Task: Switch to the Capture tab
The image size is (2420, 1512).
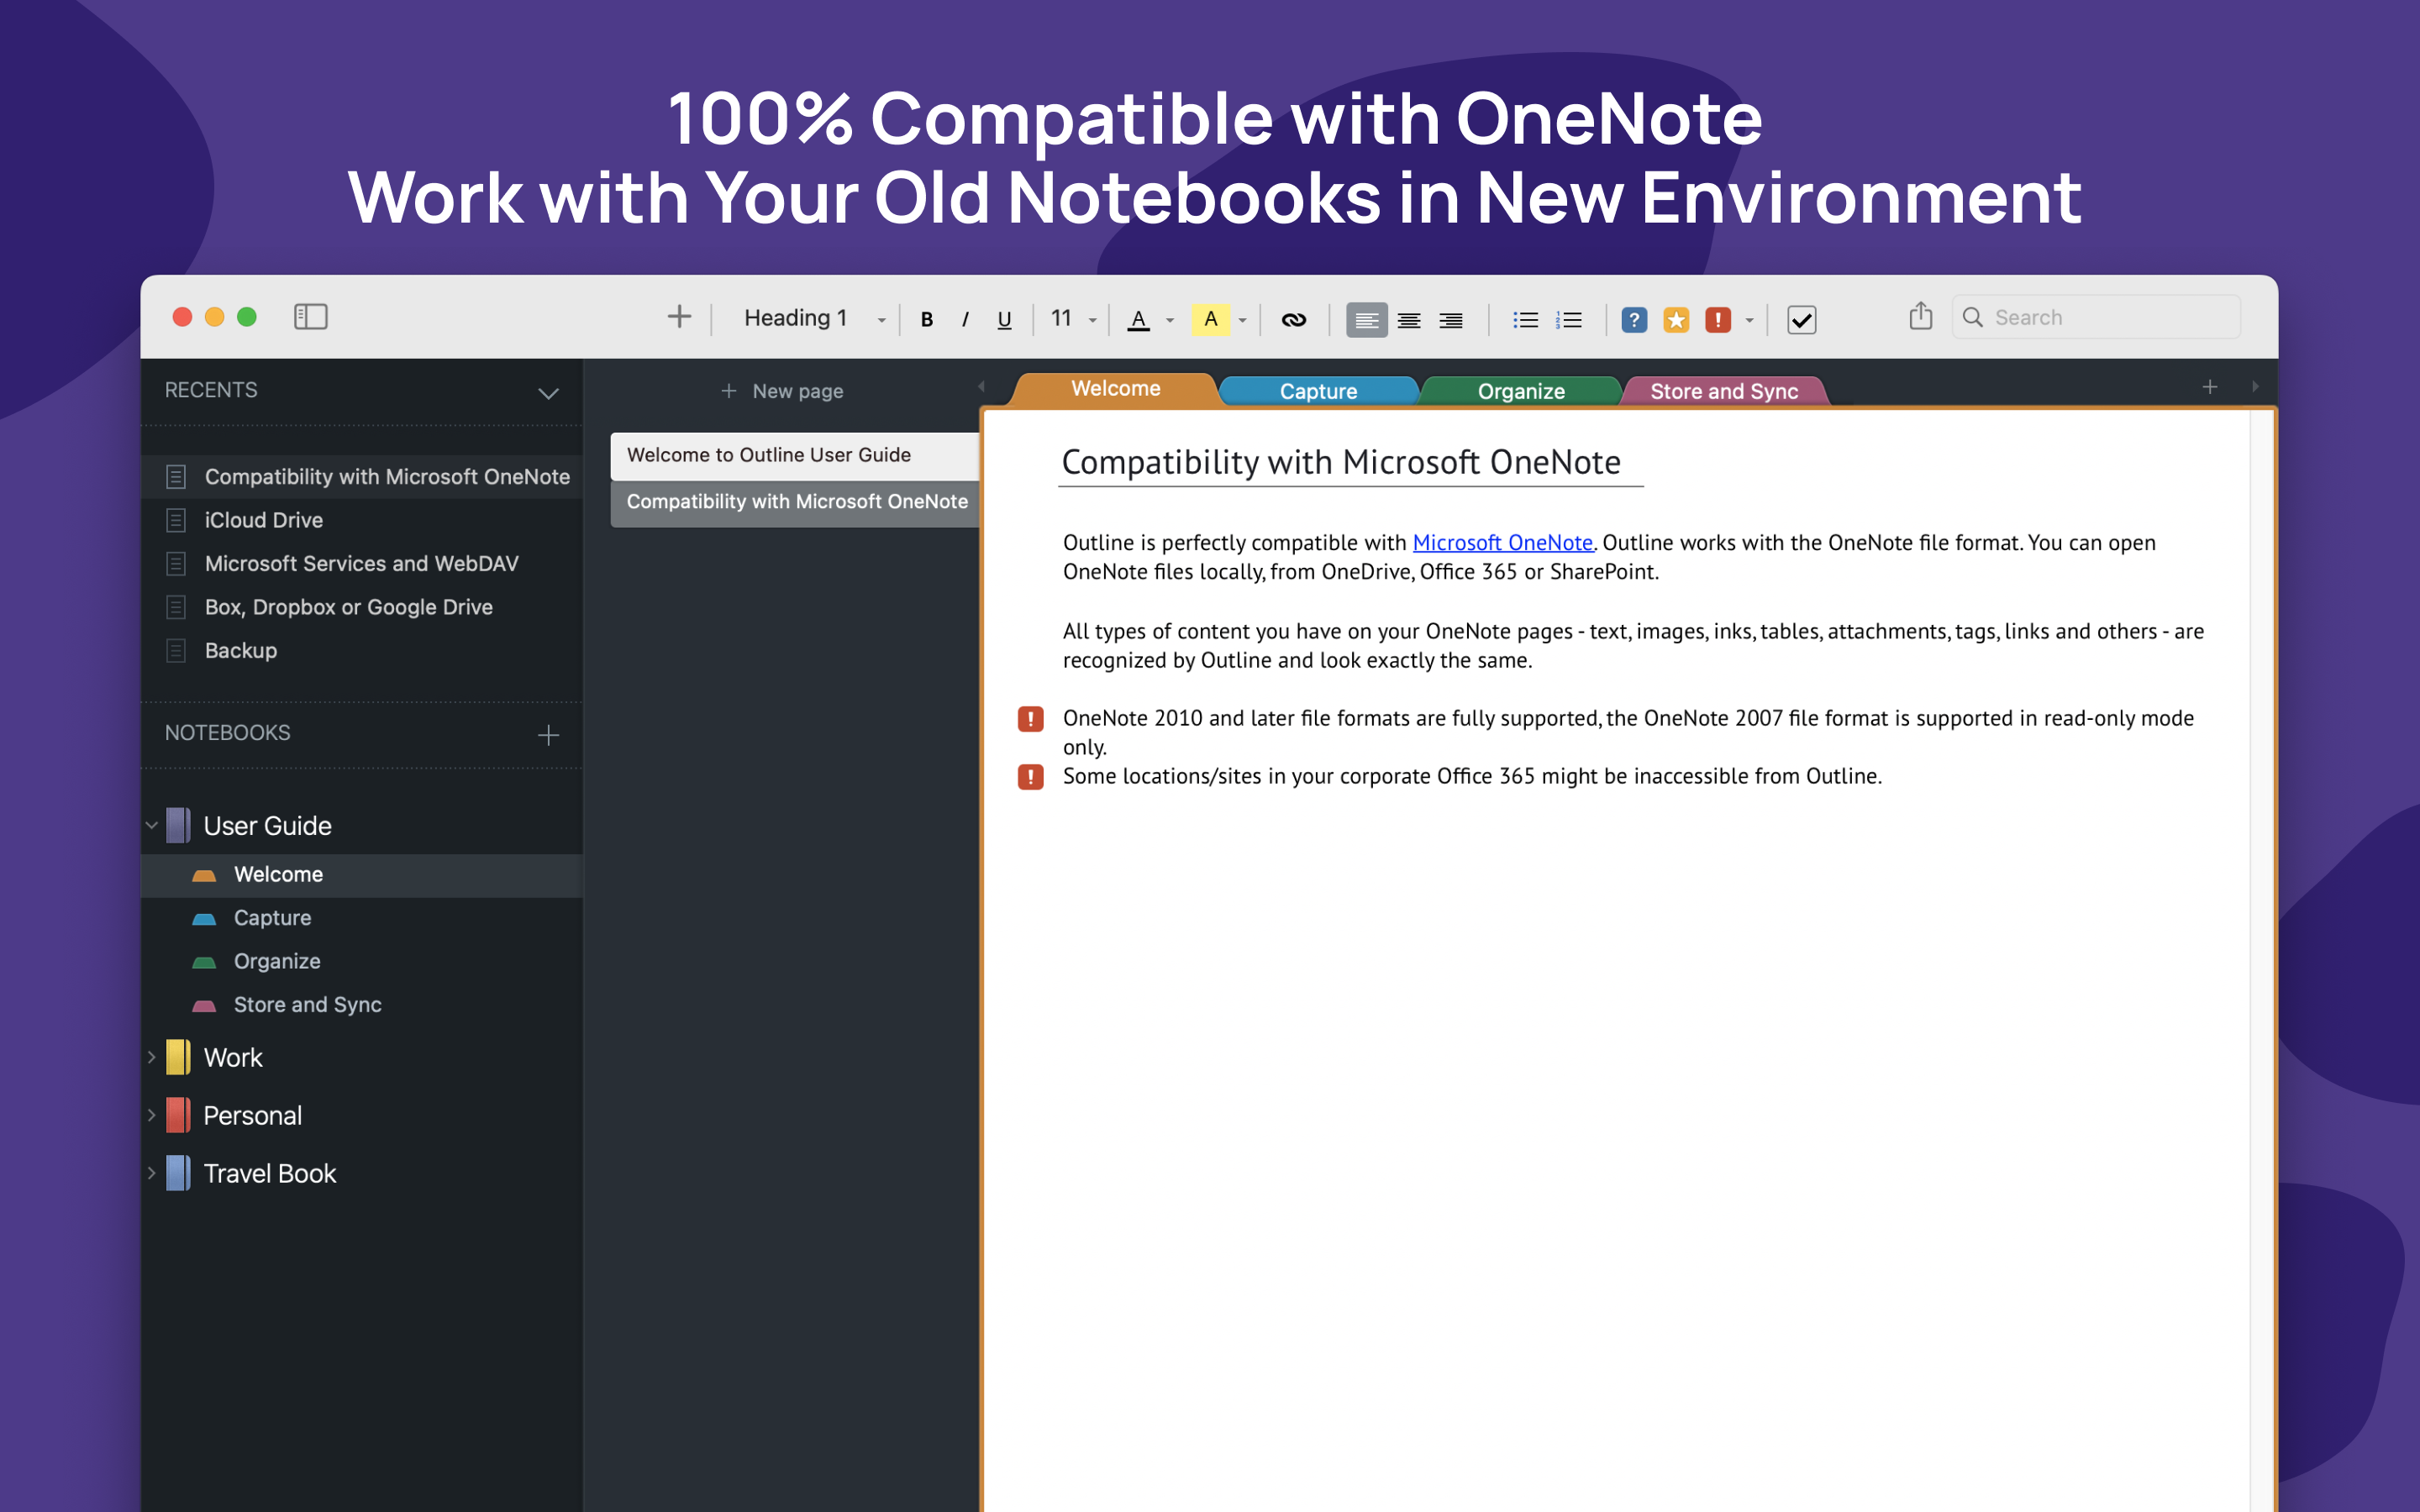Action: (1318, 390)
